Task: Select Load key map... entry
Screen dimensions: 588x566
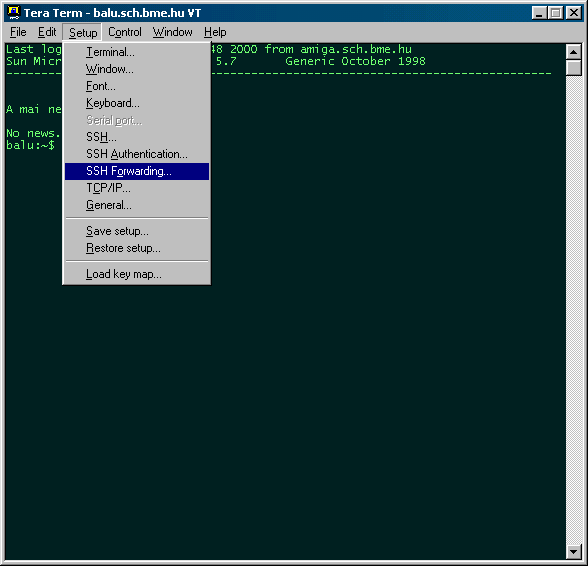Action: 137,274
